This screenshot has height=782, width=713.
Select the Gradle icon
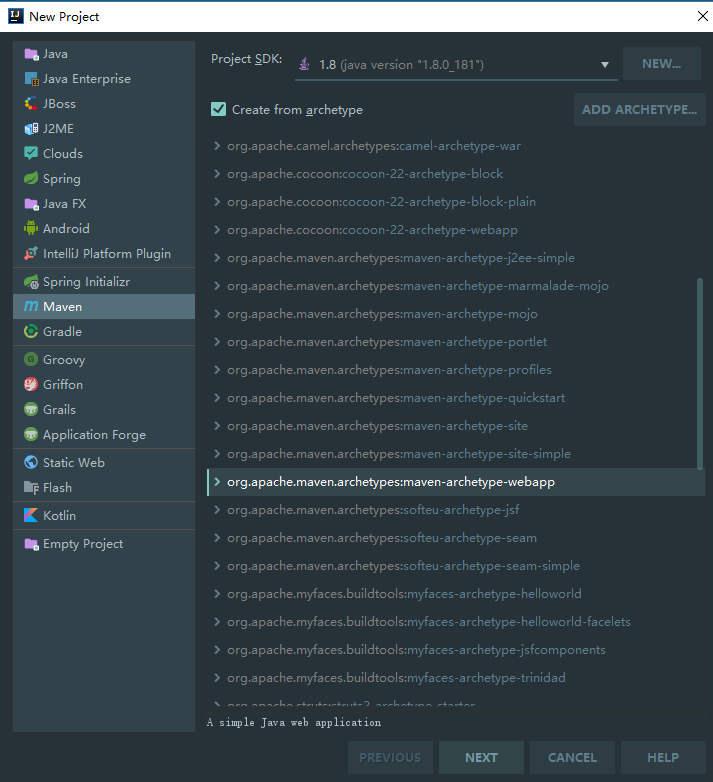point(31,332)
